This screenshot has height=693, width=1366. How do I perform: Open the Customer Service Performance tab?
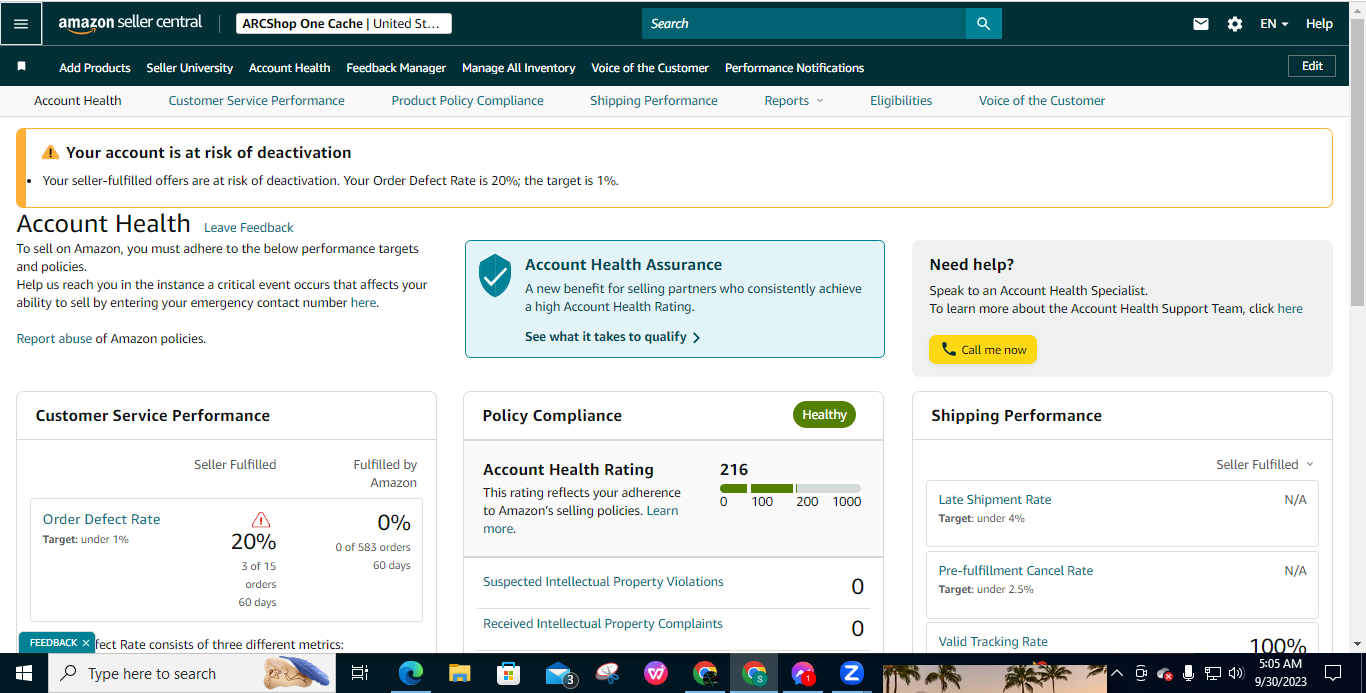256,100
